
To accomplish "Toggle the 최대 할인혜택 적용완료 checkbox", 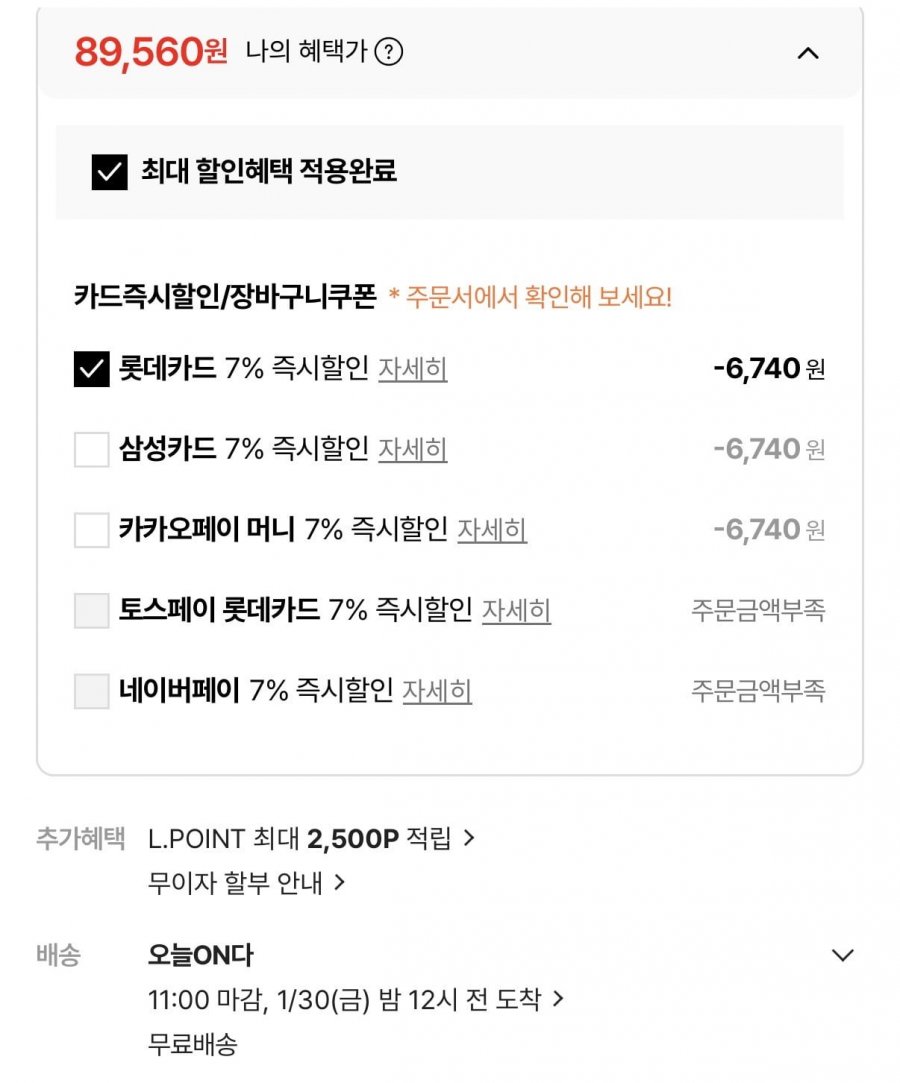I will (x=110, y=172).
